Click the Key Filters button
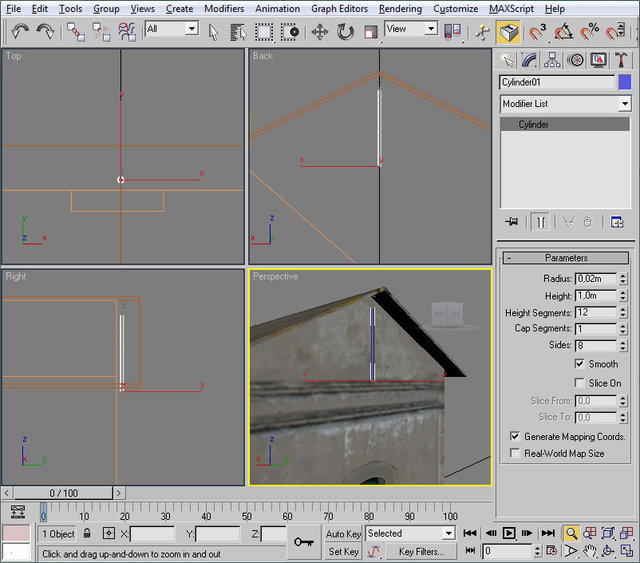 (x=420, y=551)
